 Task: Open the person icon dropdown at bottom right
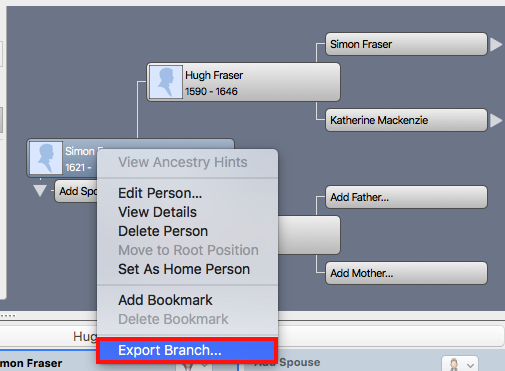pyautogui.click(x=460, y=364)
